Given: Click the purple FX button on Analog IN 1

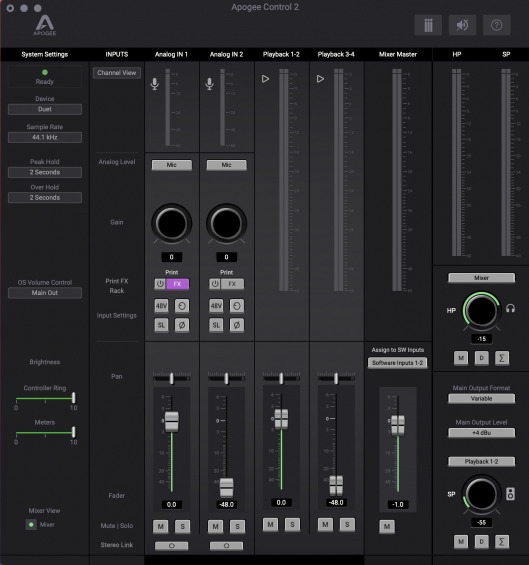Looking at the screenshot, I should click(x=177, y=284).
